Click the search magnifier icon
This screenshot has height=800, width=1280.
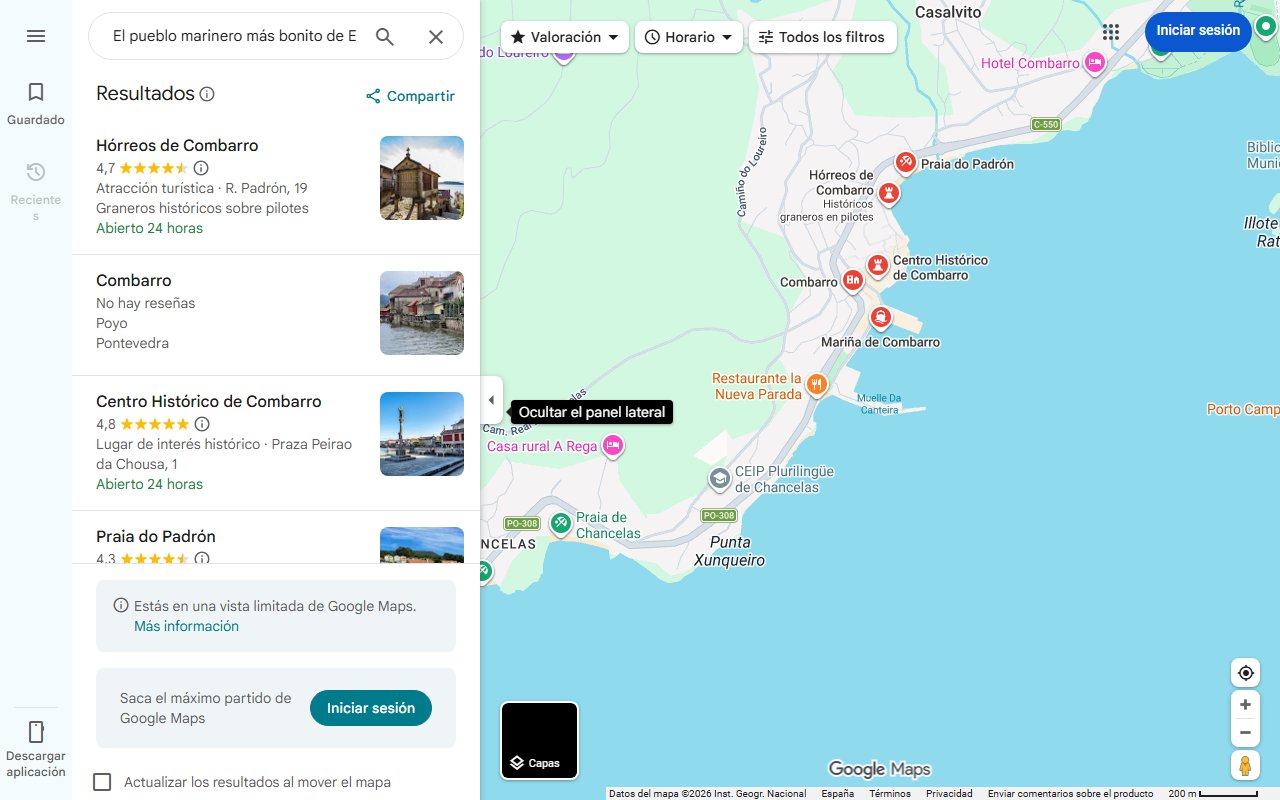[x=385, y=36]
